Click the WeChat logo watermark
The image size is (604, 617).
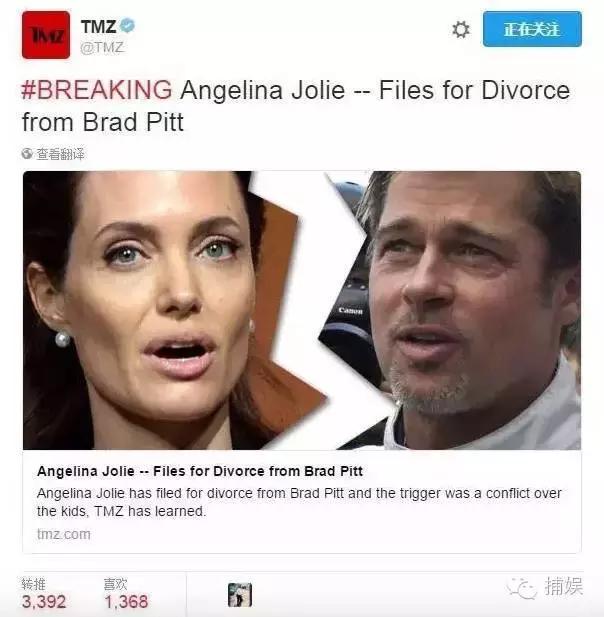point(522,587)
